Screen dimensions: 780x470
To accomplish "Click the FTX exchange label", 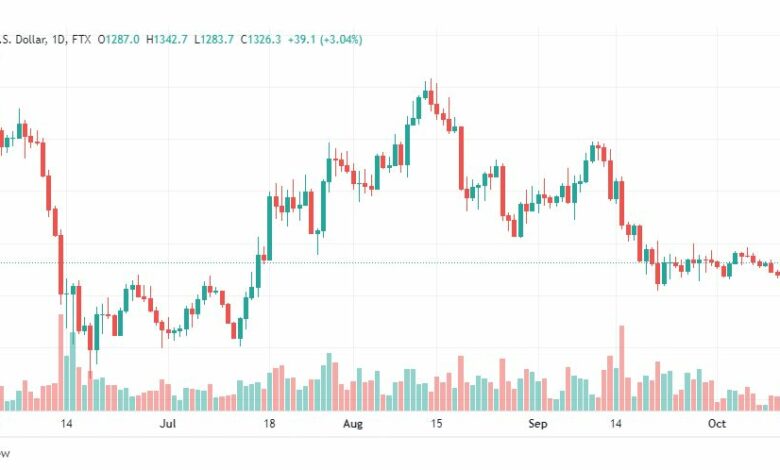I will 82,39.
